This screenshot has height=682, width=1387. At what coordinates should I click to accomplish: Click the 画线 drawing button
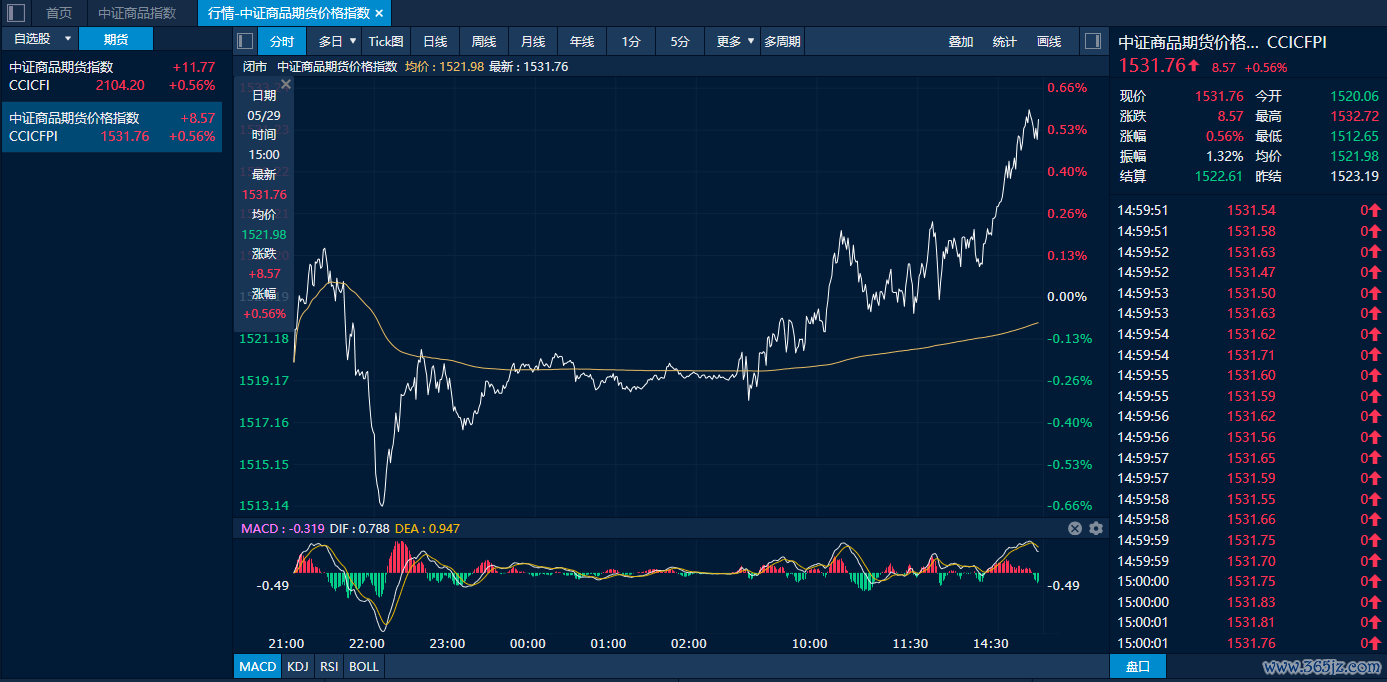(x=1049, y=41)
